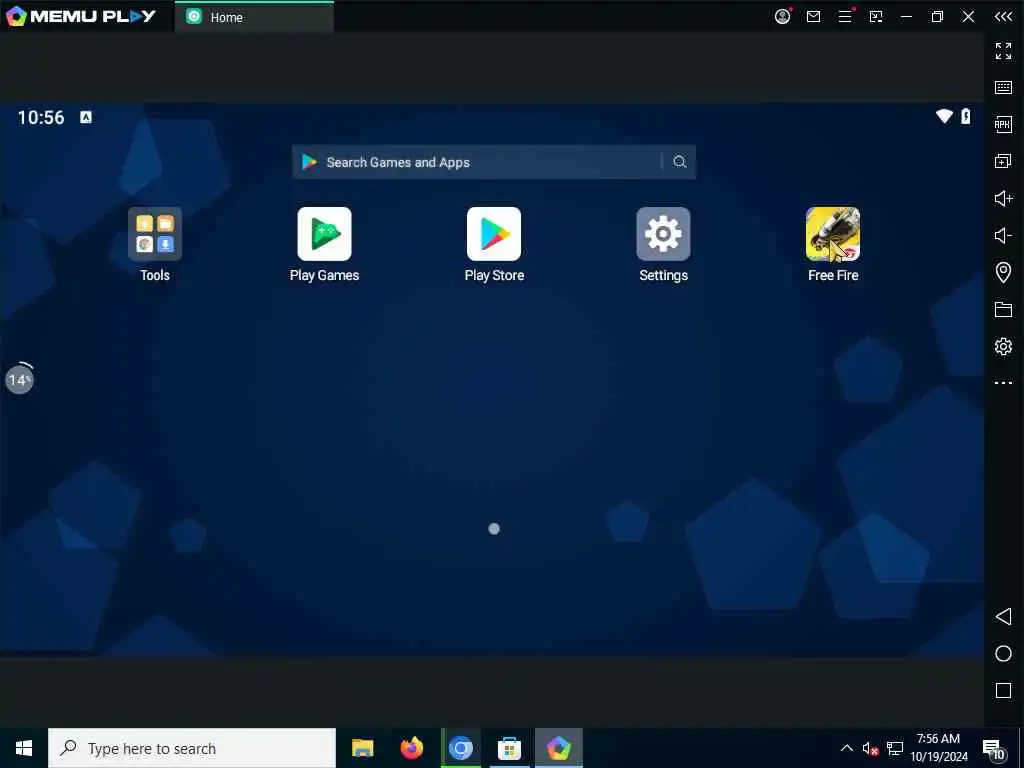Click the Android clock 10:56
Image resolution: width=1024 pixels, height=768 pixels.
click(x=40, y=118)
